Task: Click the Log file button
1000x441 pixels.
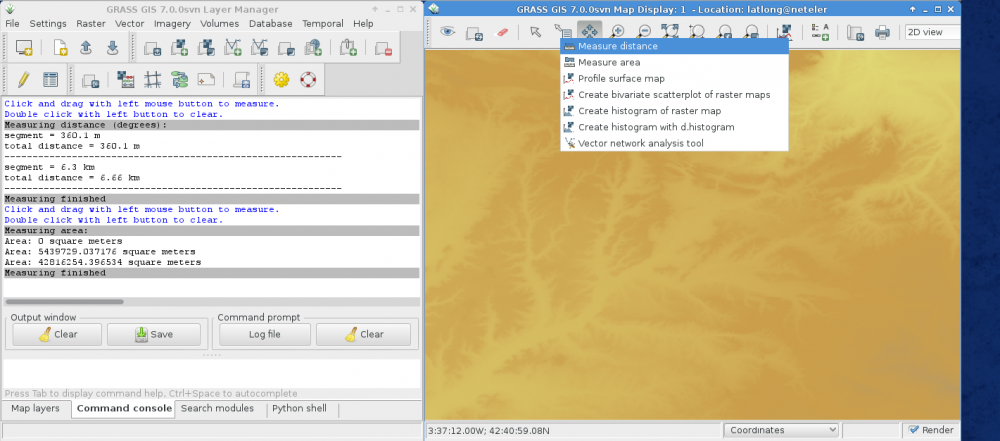Action: [265, 334]
